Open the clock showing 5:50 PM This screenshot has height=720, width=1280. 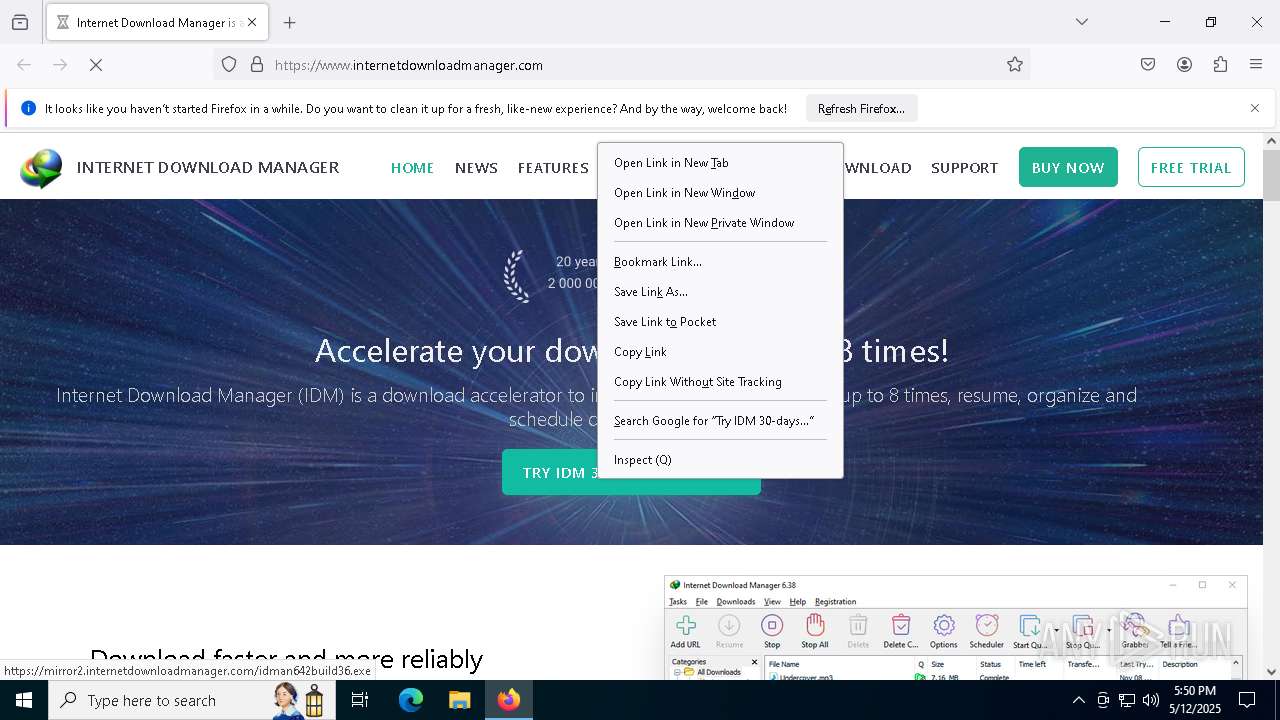click(x=1194, y=700)
